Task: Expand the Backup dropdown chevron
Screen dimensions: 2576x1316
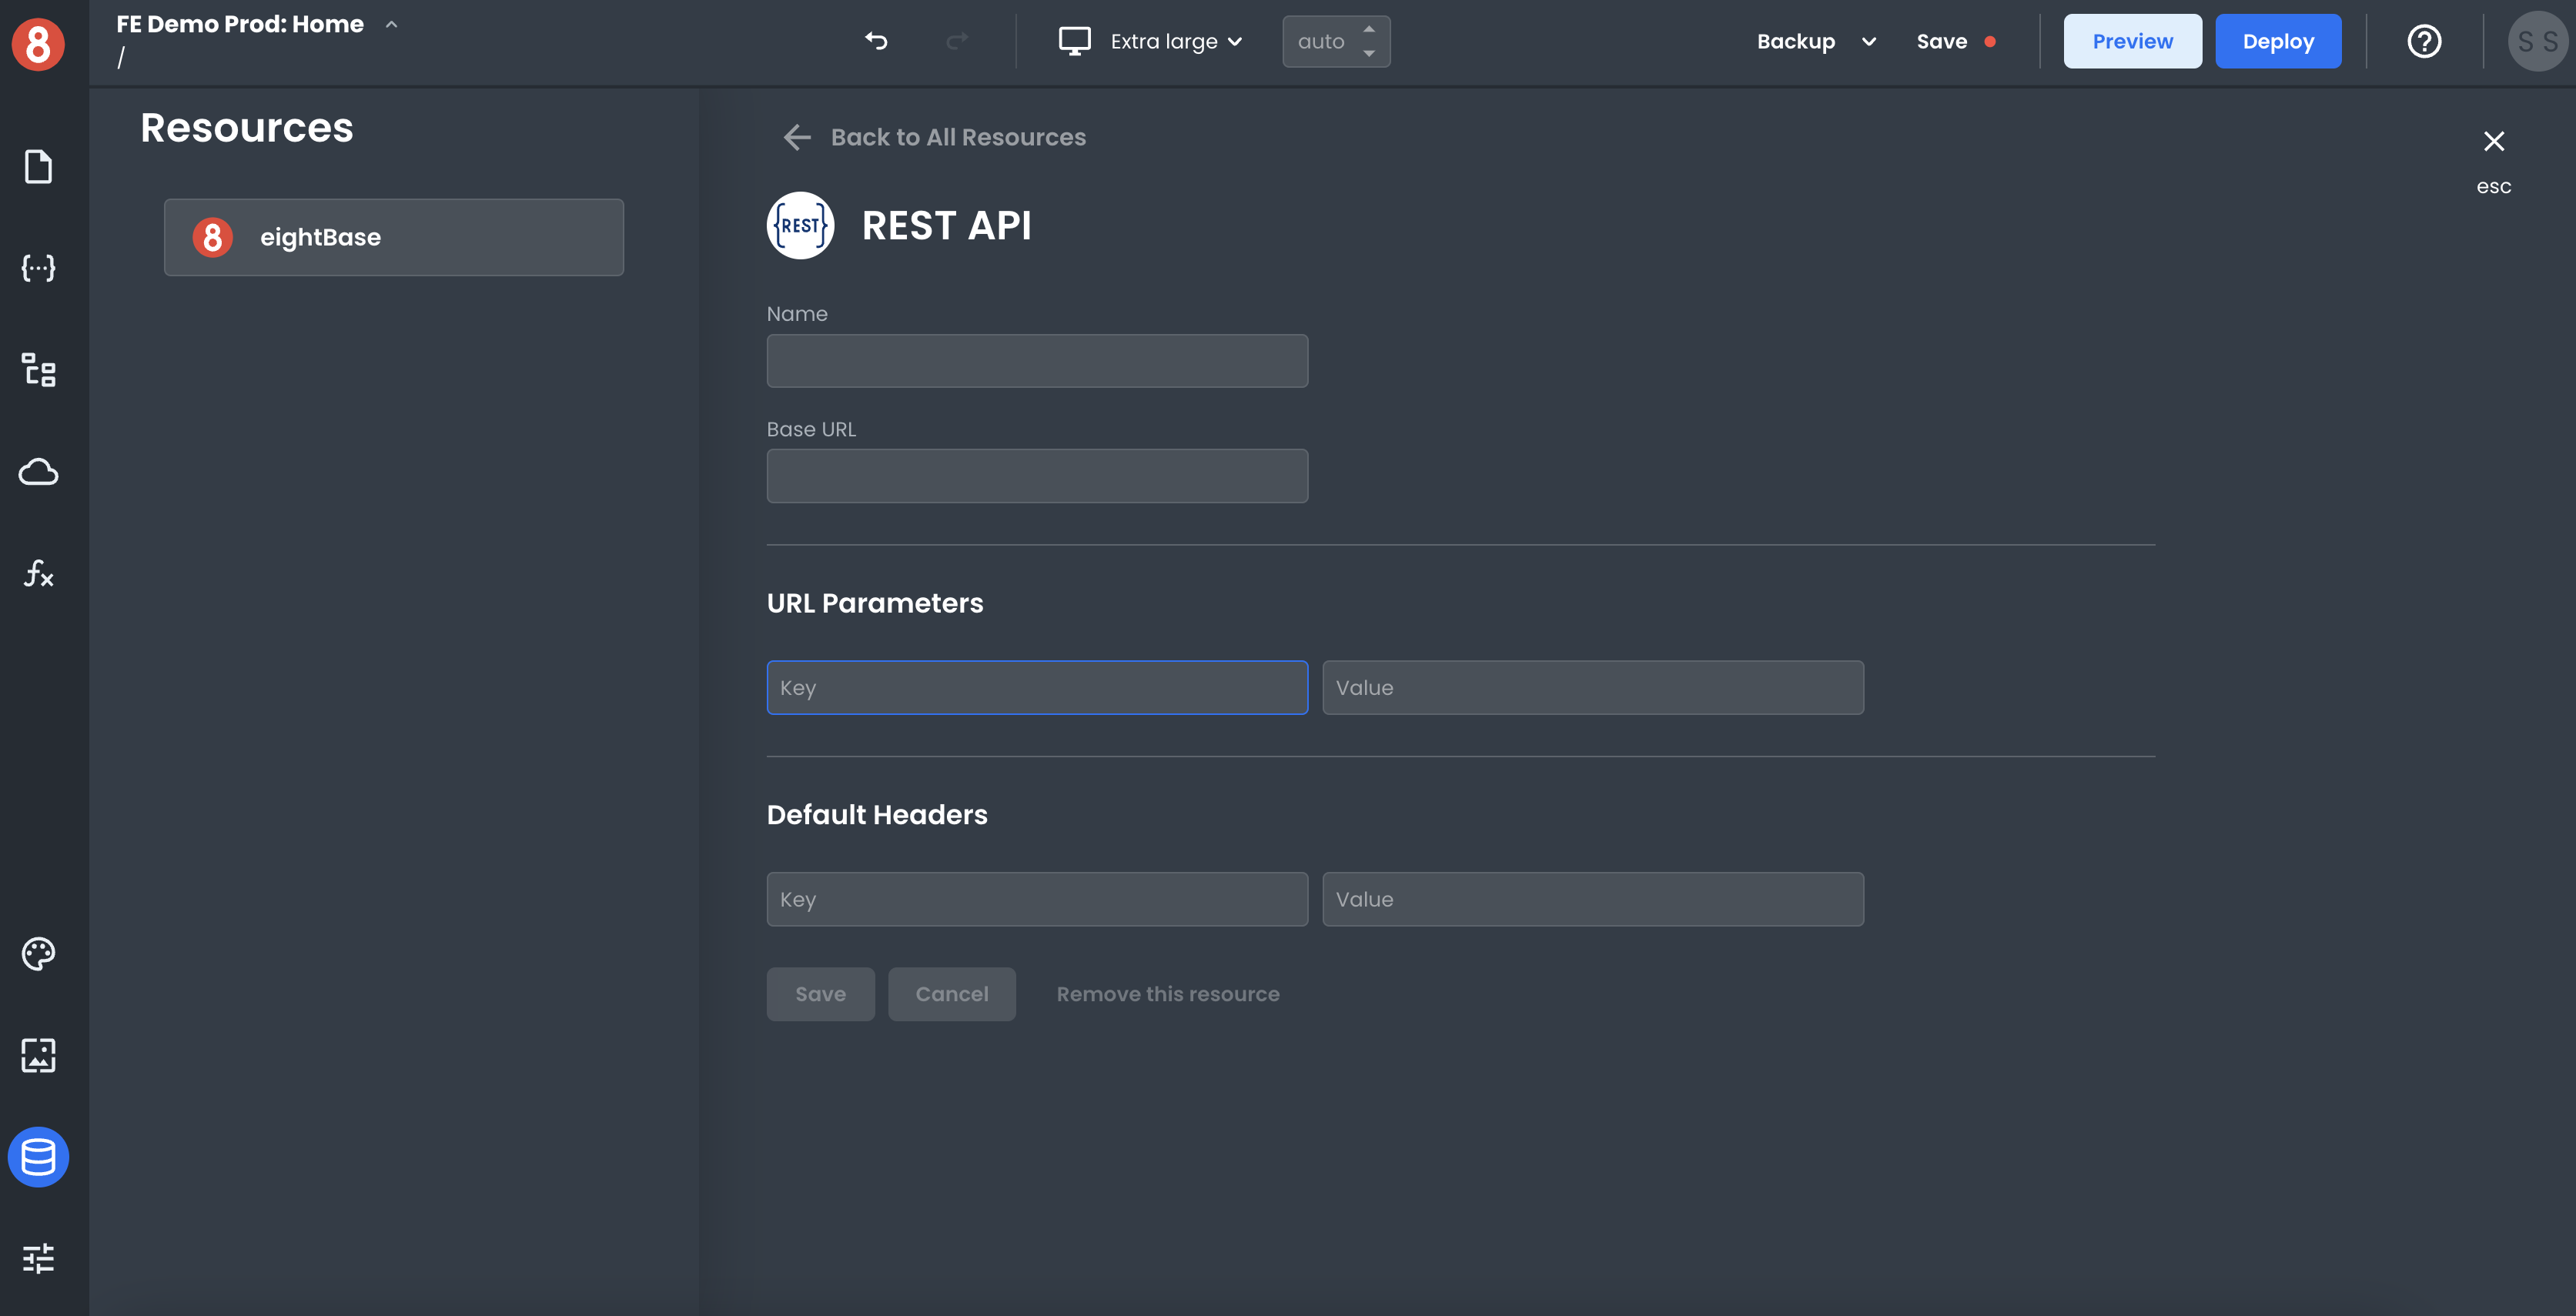Action: coord(1868,41)
